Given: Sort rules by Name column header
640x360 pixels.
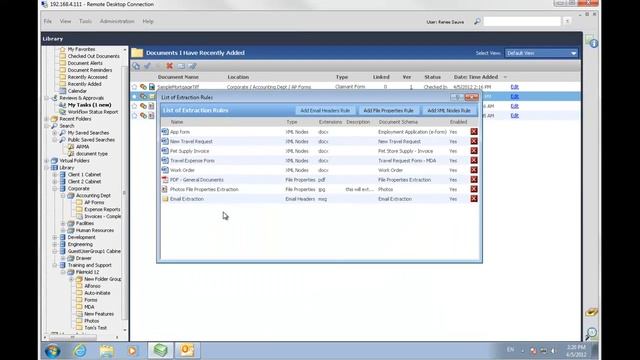Looking at the screenshot, I should coord(177,122).
